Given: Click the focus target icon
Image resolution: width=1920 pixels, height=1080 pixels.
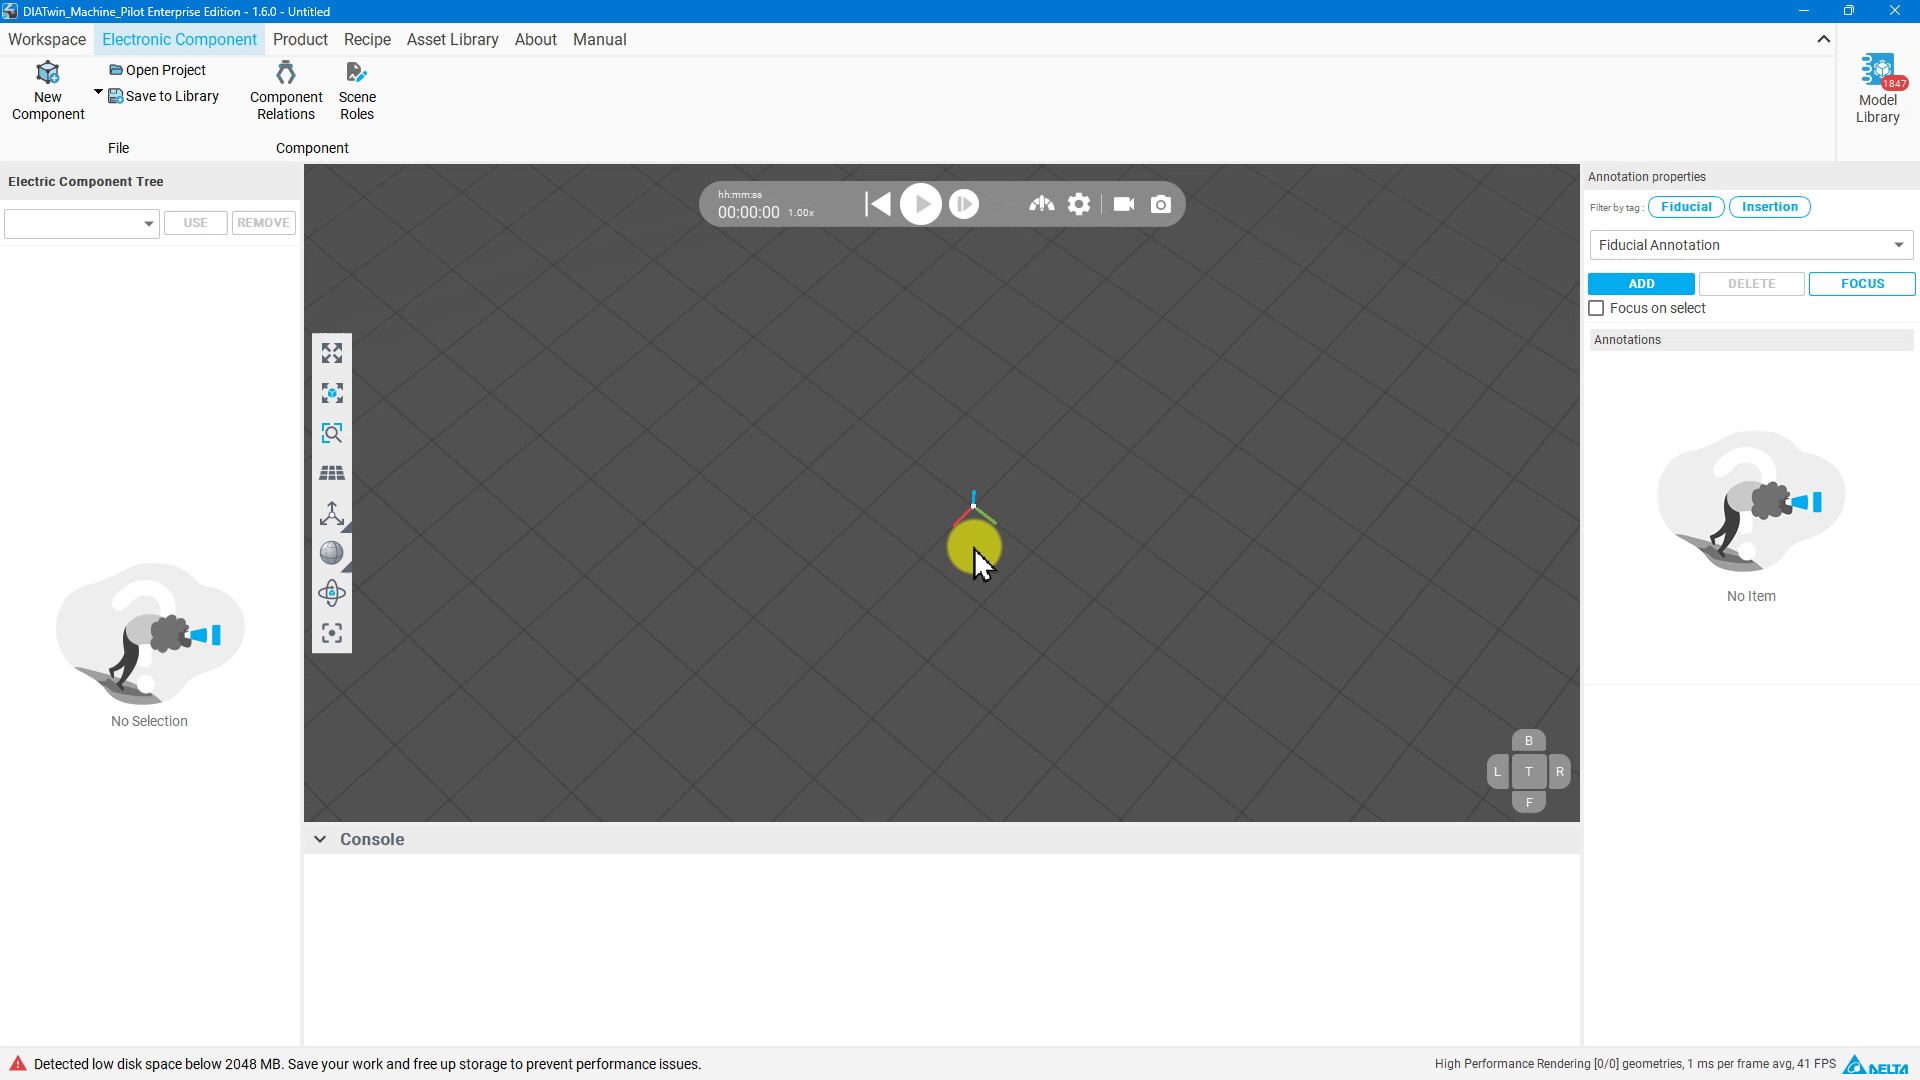Looking at the screenshot, I should pyautogui.click(x=332, y=633).
